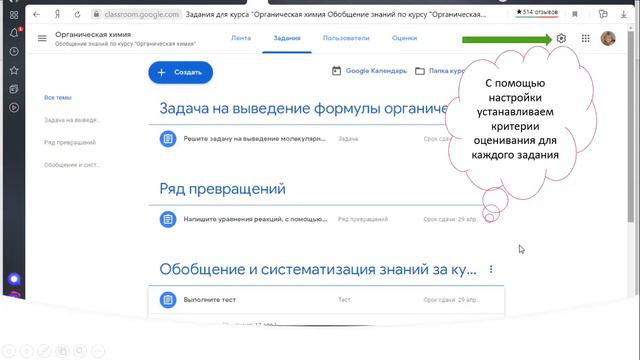The width and height of the screenshot is (640, 360).
Task: Open assignment Решите задачу на выведение молекулярн...
Action: [255, 139]
